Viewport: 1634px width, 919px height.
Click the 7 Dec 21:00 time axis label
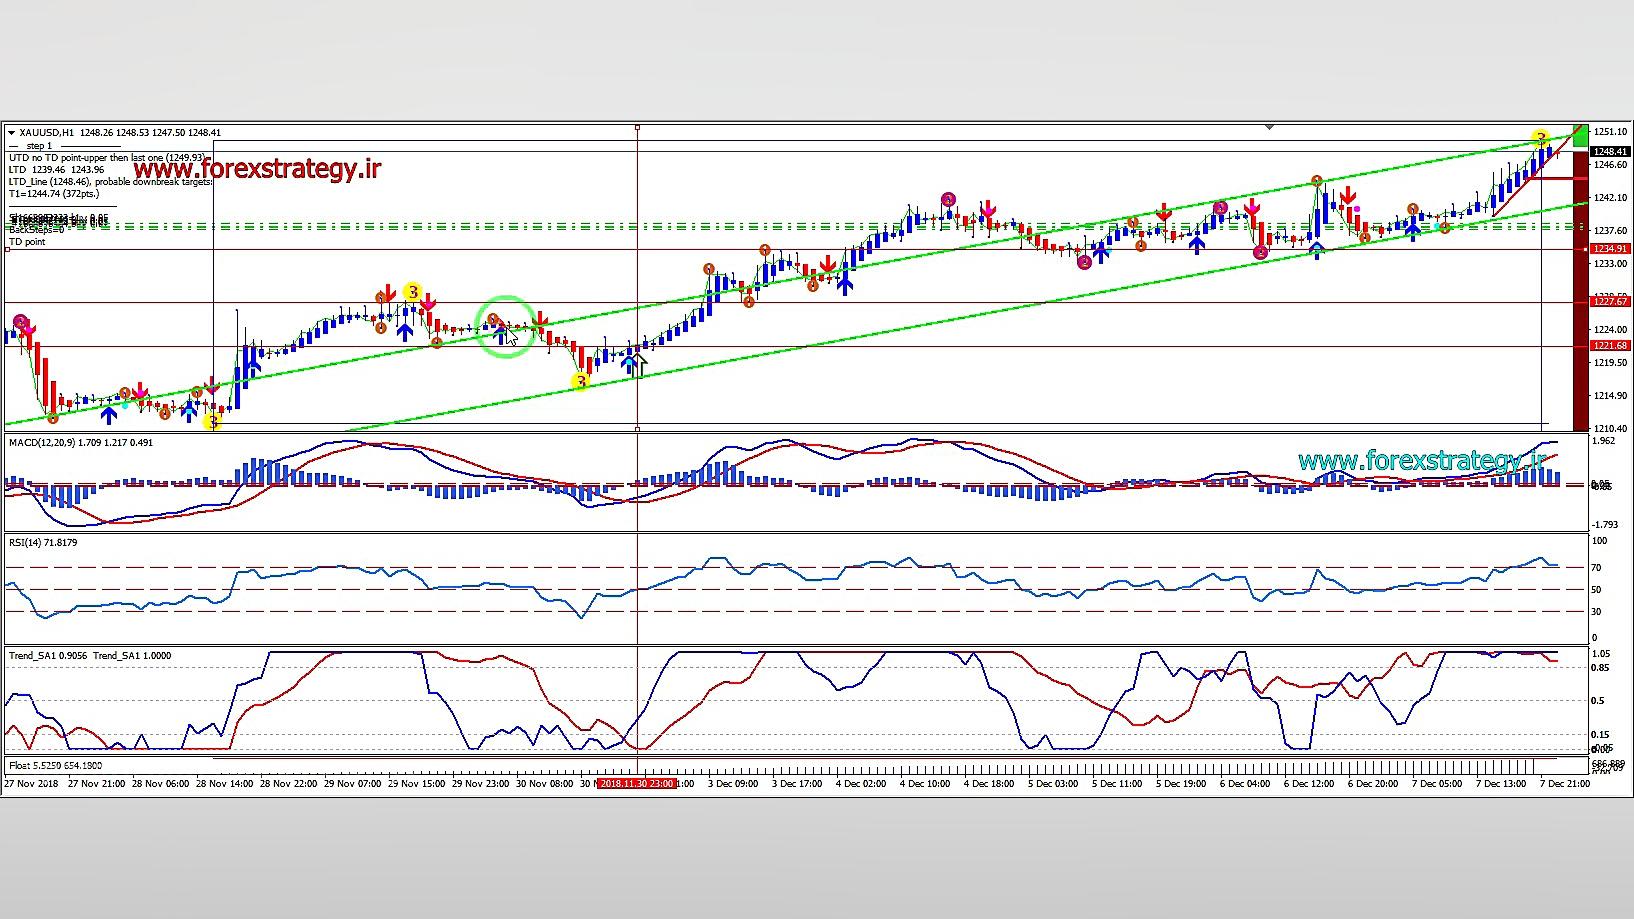[1565, 784]
